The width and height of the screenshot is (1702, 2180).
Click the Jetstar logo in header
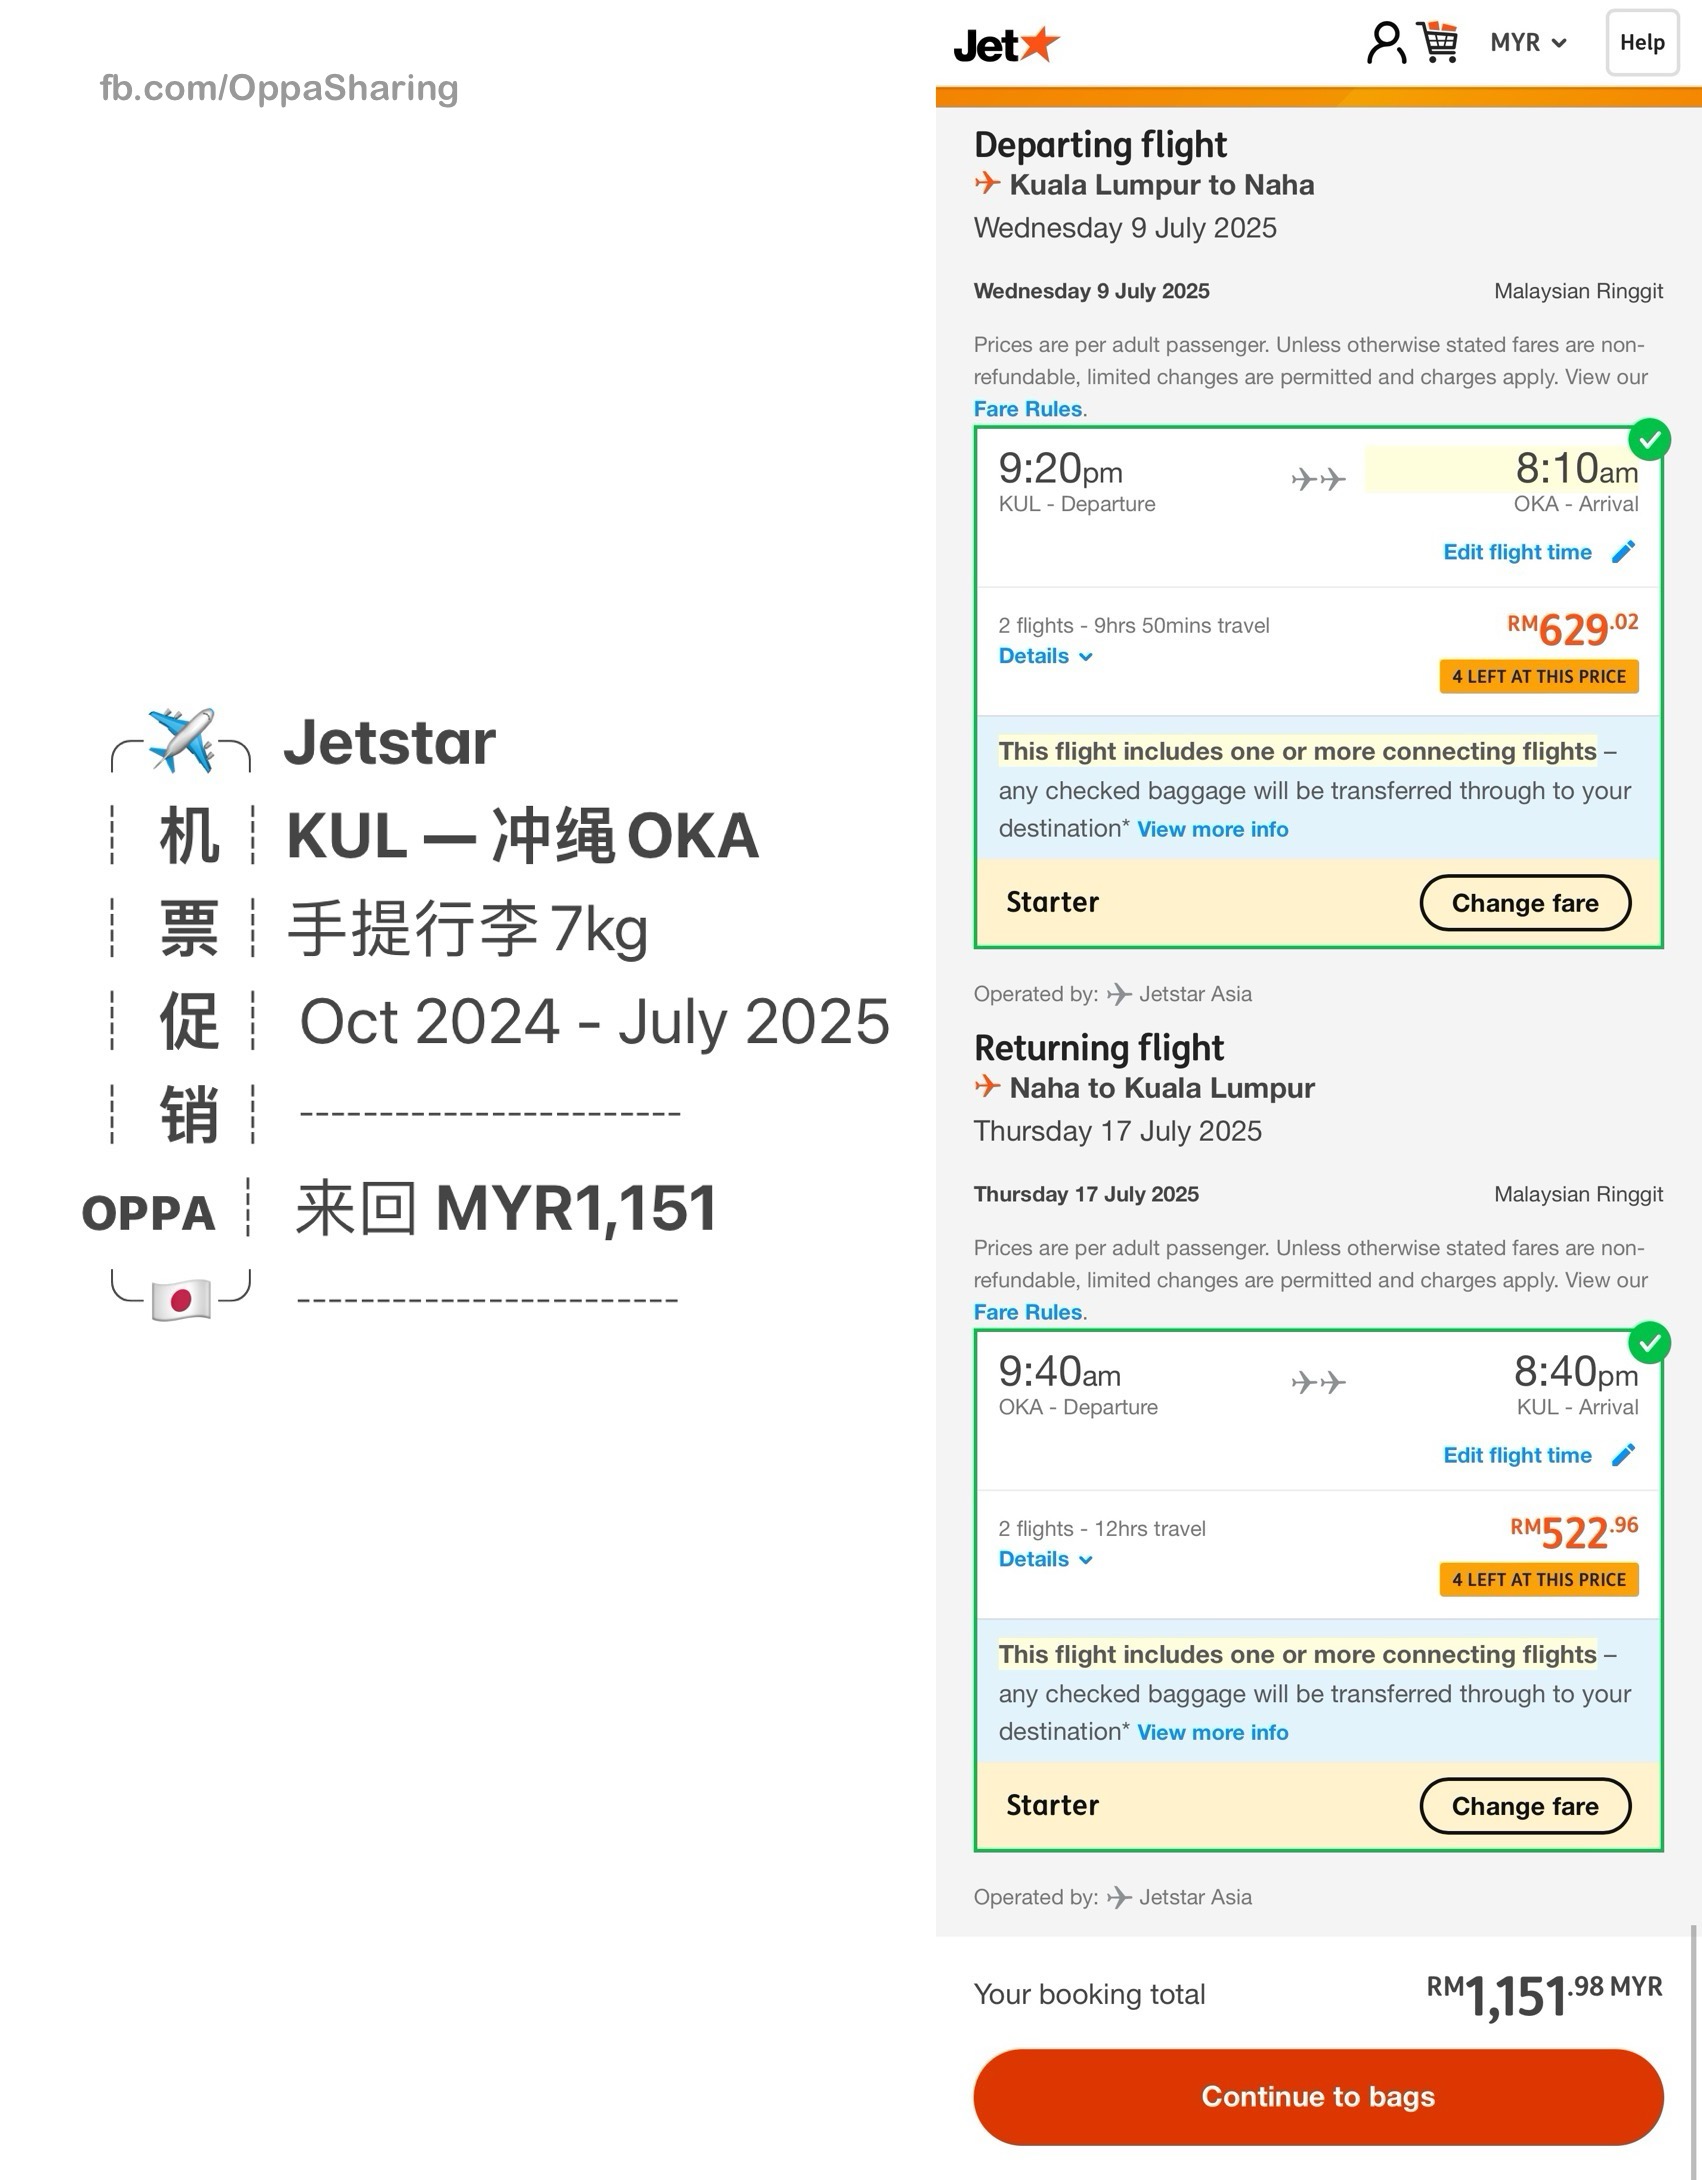click(1006, 44)
